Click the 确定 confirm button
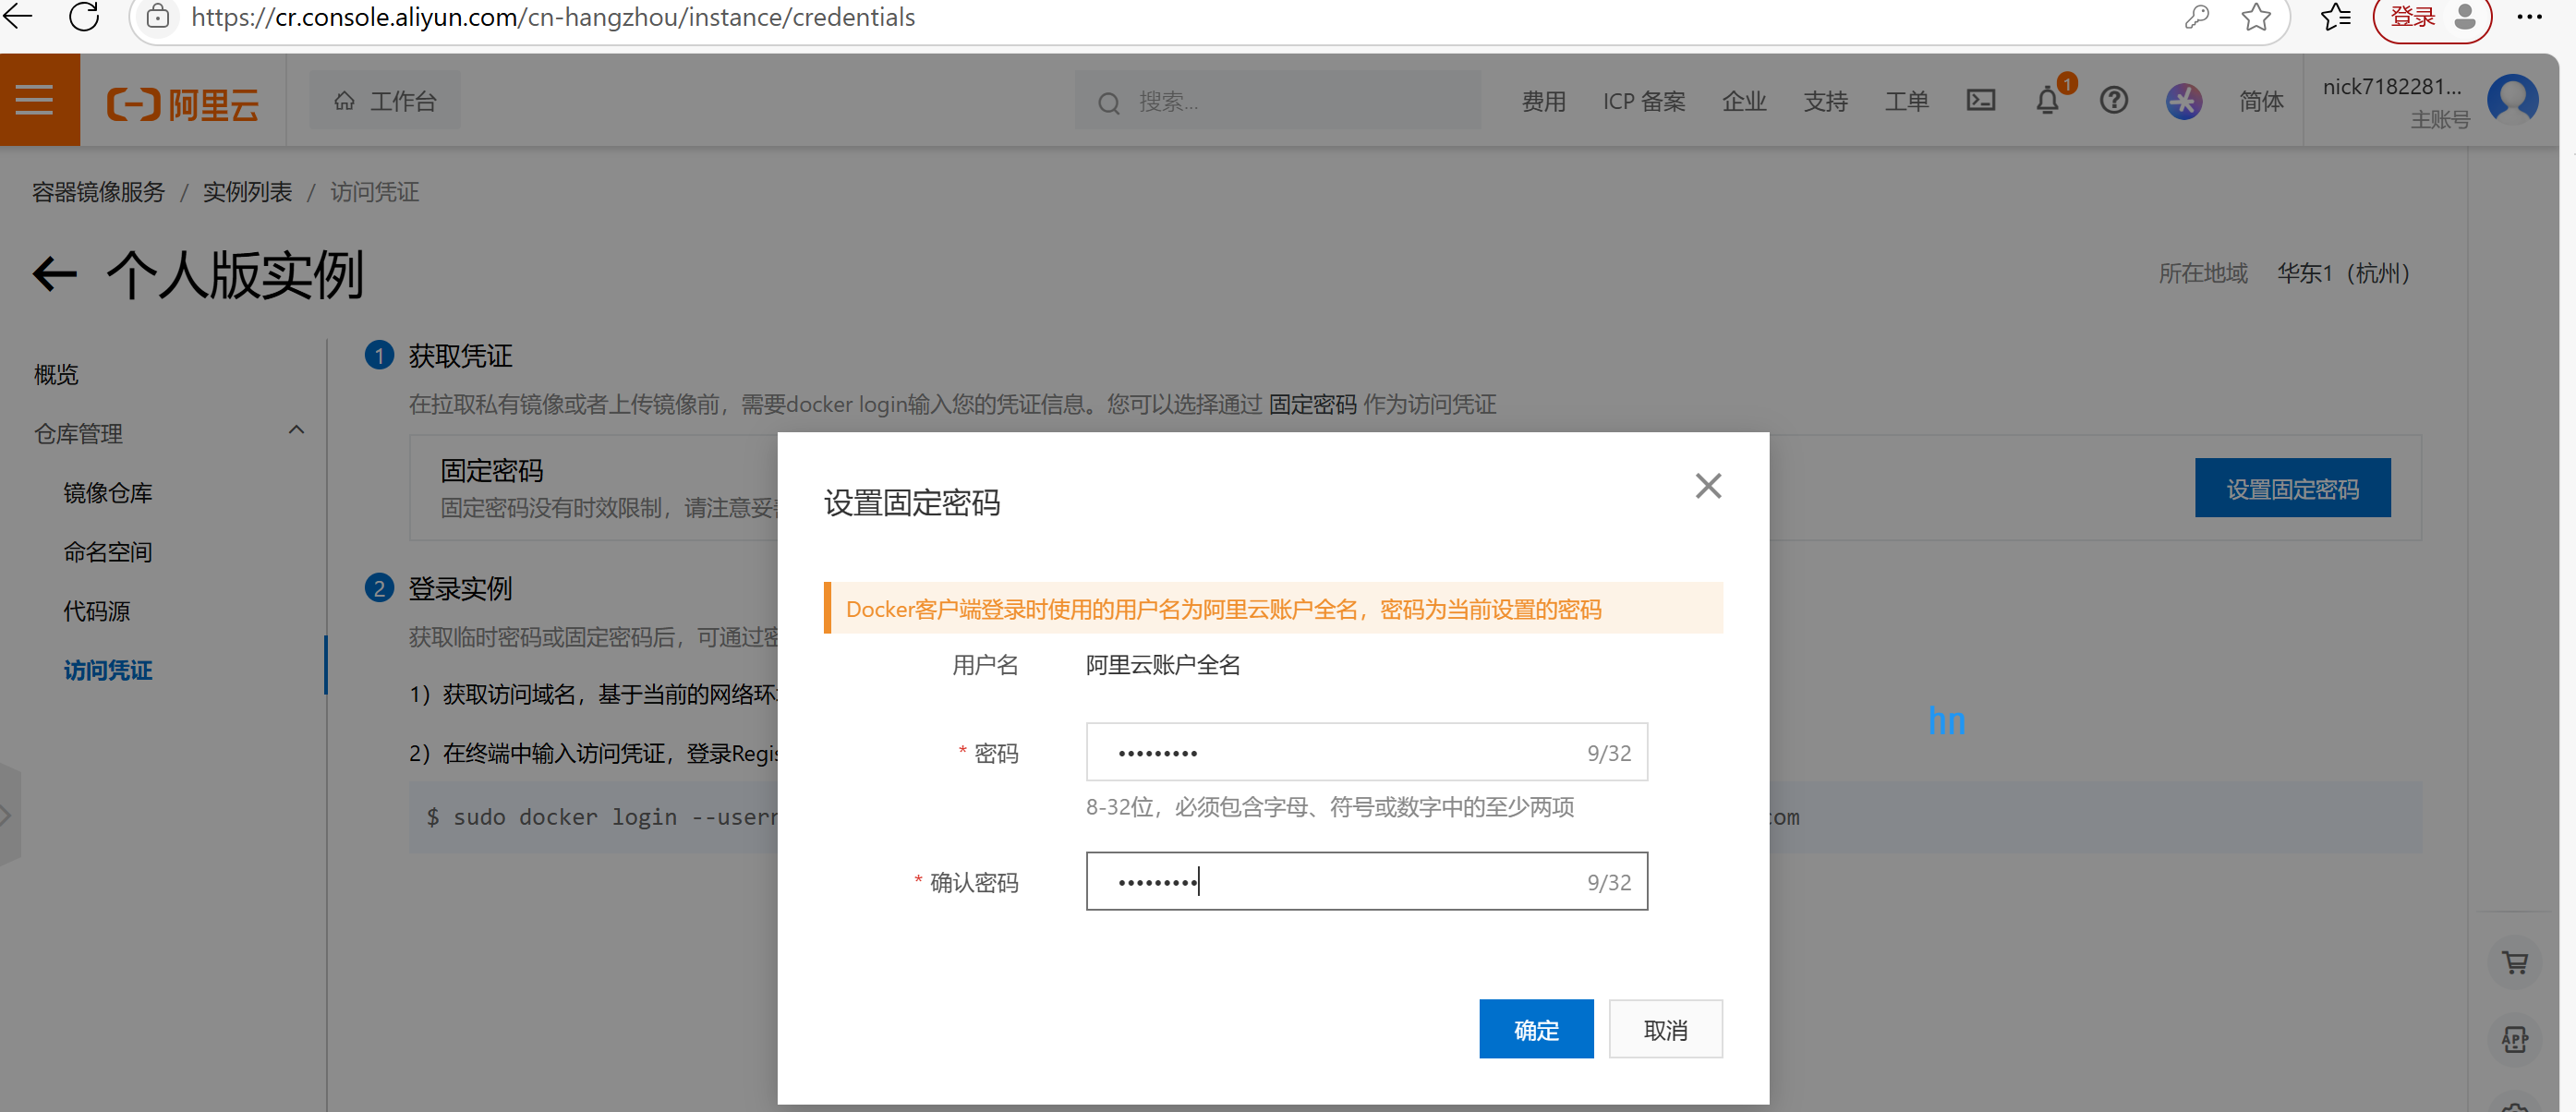The height and width of the screenshot is (1112, 2576). 1535,1029
